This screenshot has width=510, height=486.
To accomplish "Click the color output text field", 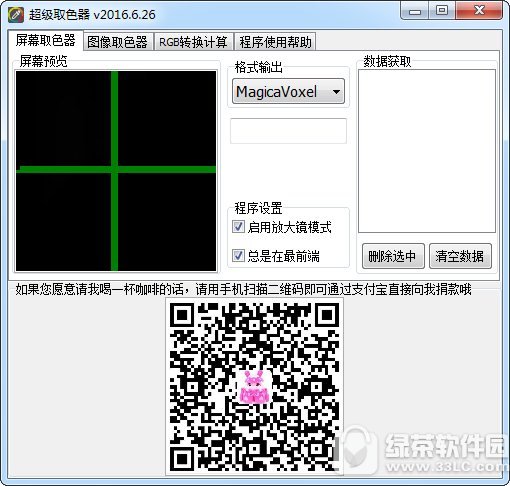I will 288,131.
